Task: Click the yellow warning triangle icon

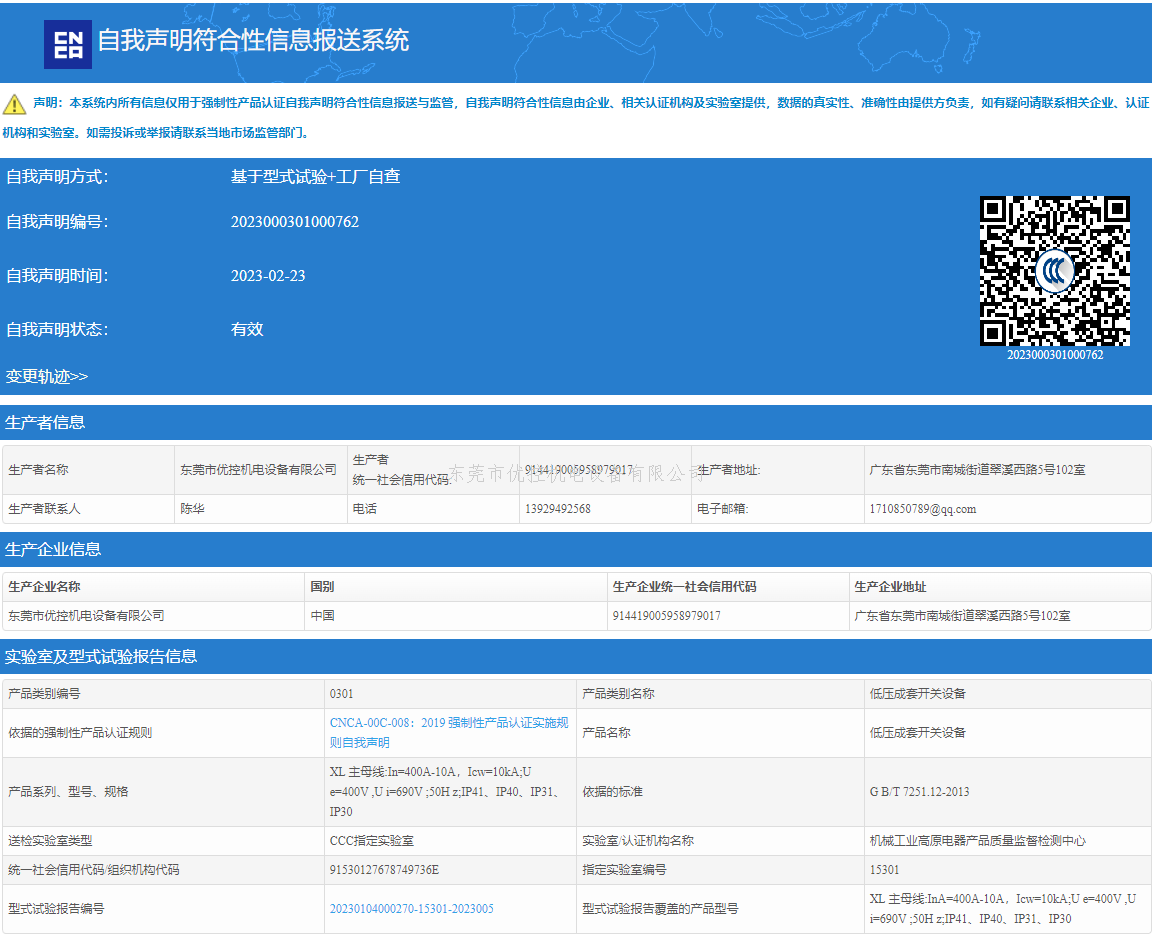Action: tap(14, 104)
